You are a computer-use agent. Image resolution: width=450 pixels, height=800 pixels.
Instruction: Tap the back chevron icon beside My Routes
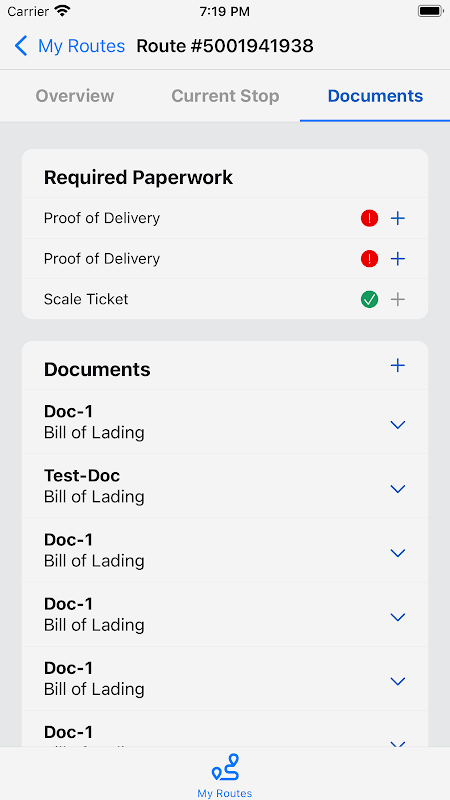(20, 46)
